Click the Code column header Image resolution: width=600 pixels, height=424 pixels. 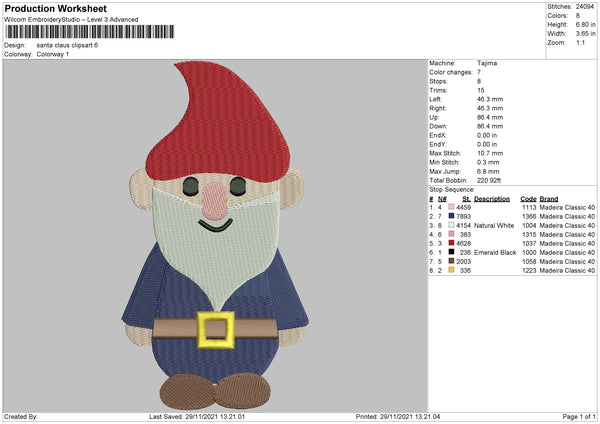(x=528, y=198)
